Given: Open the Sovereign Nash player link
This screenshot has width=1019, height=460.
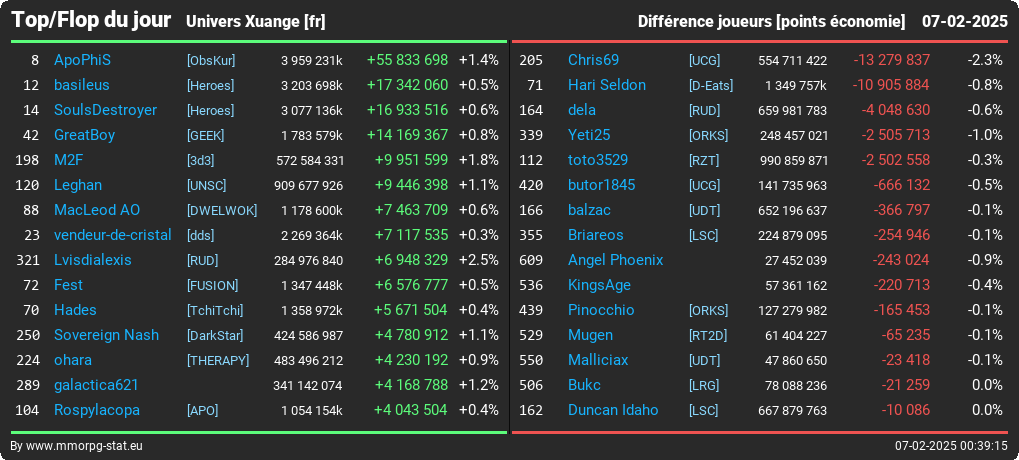Looking at the screenshot, I should tap(107, 335).
